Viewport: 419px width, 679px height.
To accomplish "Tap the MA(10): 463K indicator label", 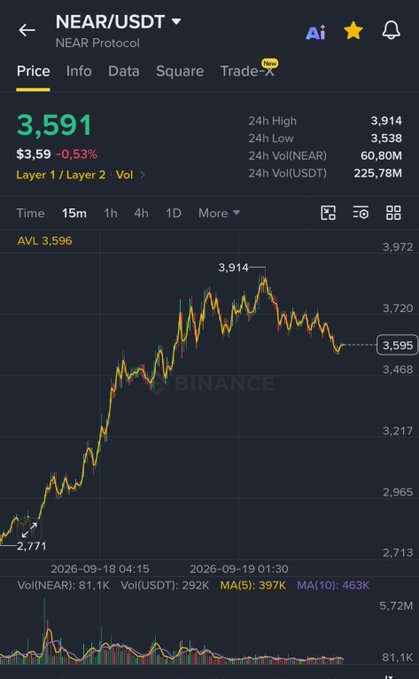I will [x=333, y=585].
